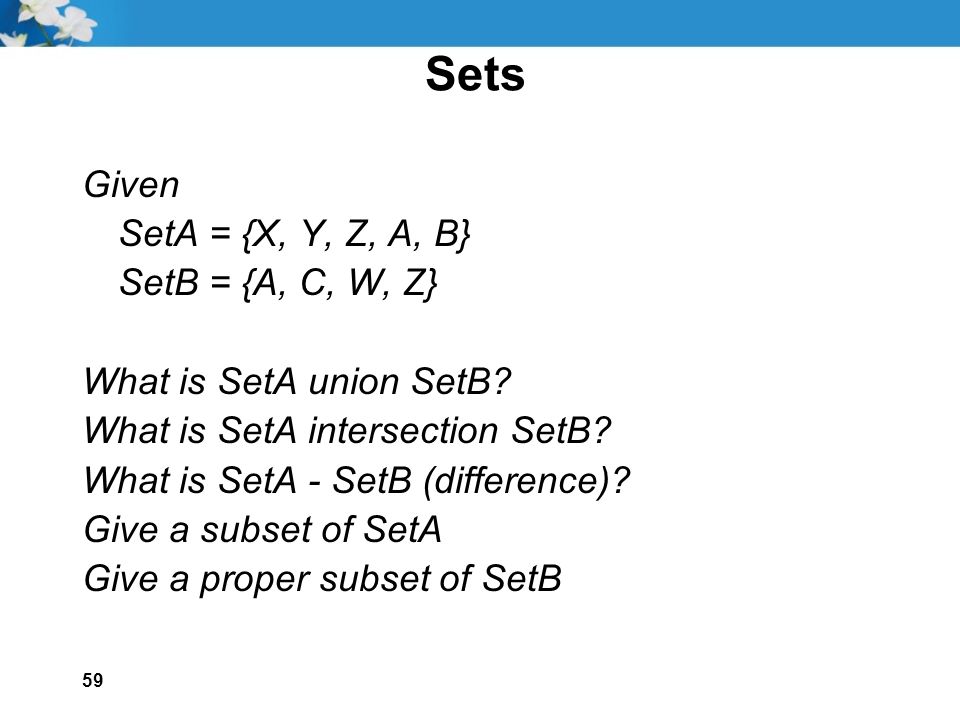Click the element C in SetB
This screenshot has height=720, width=960.
click(x=313, y=283)
